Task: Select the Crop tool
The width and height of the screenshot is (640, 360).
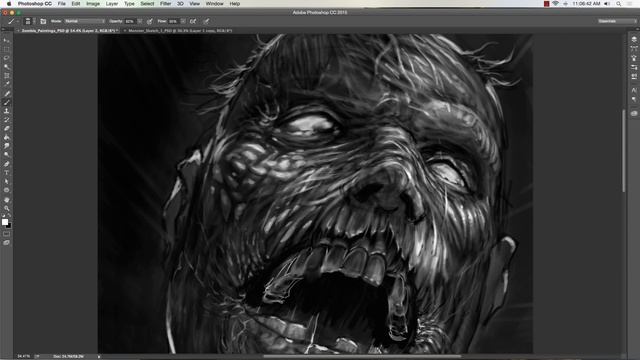Action: coord(7,76)
